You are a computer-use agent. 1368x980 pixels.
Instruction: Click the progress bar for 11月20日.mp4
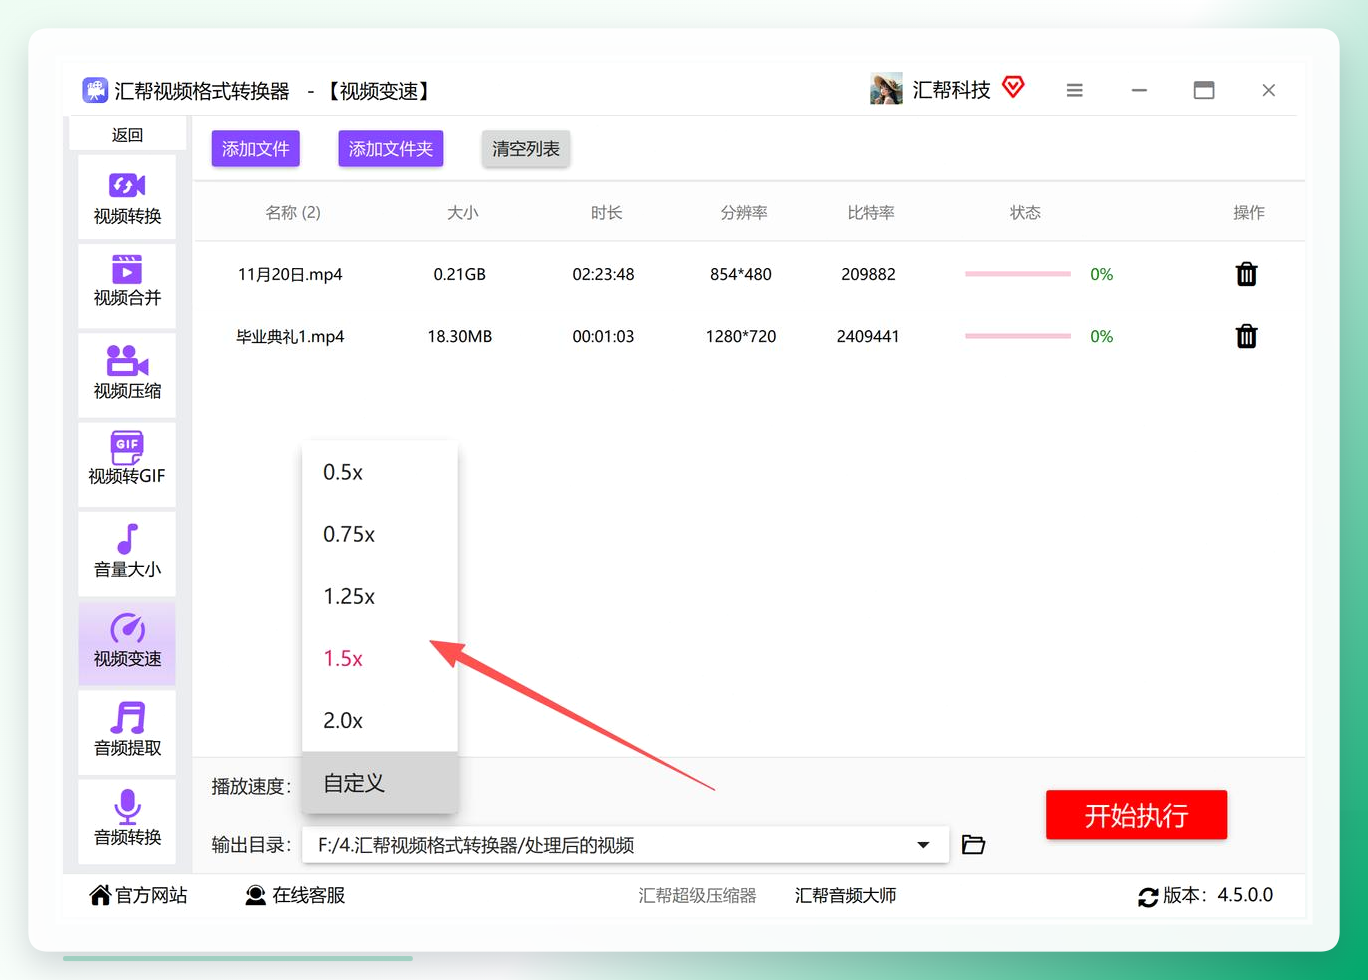[x=1018, y=274]
